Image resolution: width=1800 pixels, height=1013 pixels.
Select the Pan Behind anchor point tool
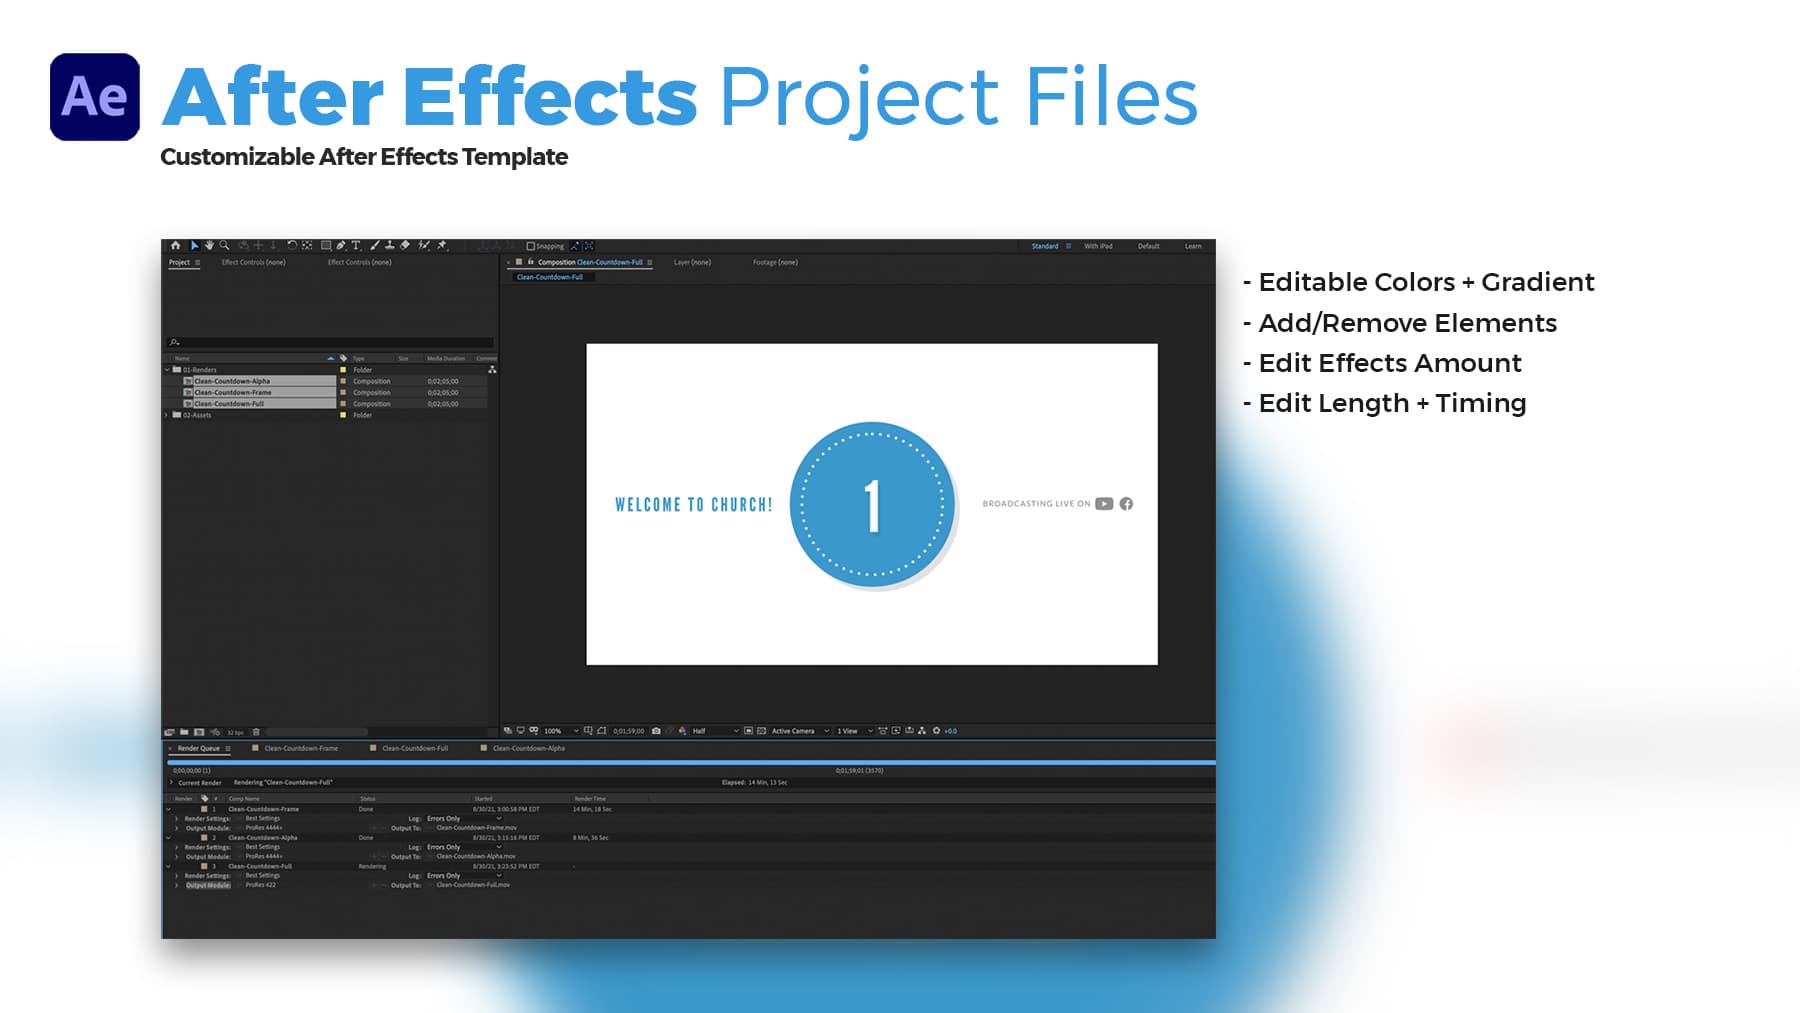(307, 245)
